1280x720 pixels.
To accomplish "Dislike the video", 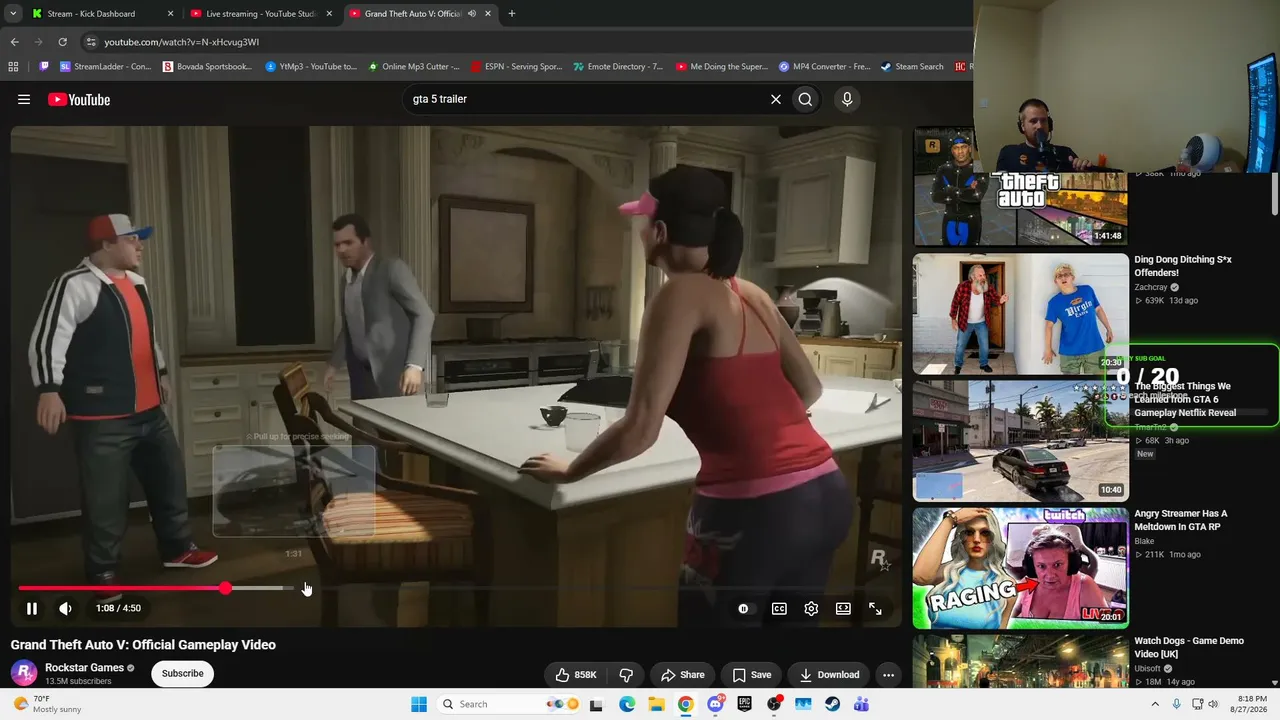I will point(626,675).
